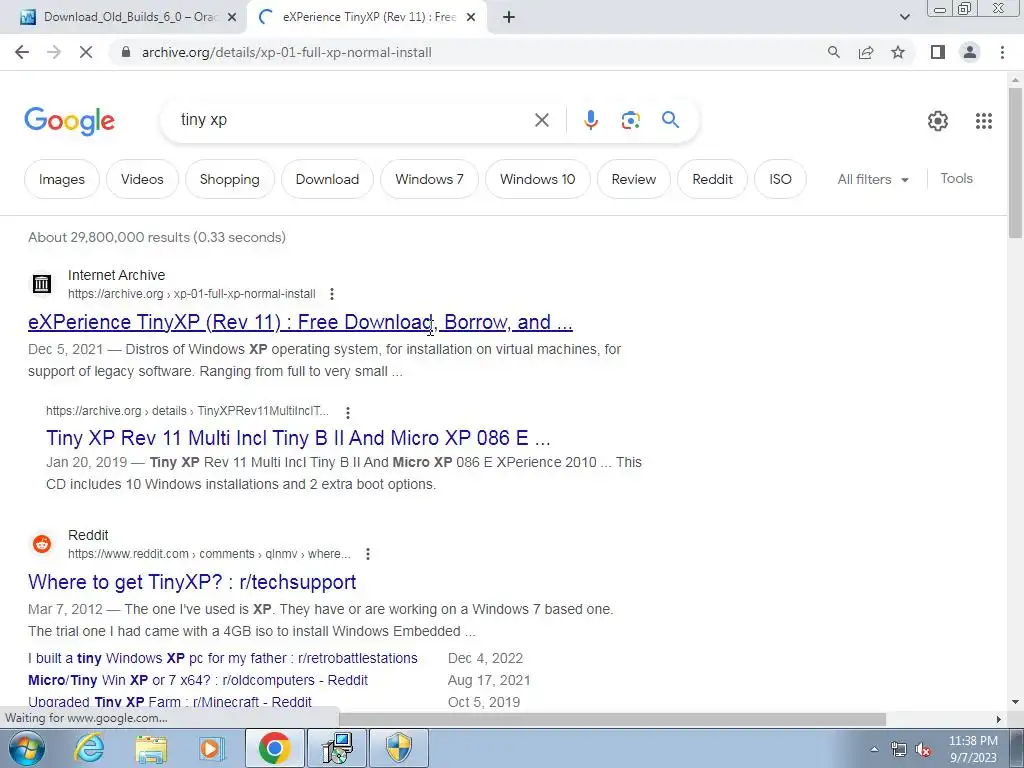Open search Tools
Screen dimensions: 1024x768
tap(956, 178)
